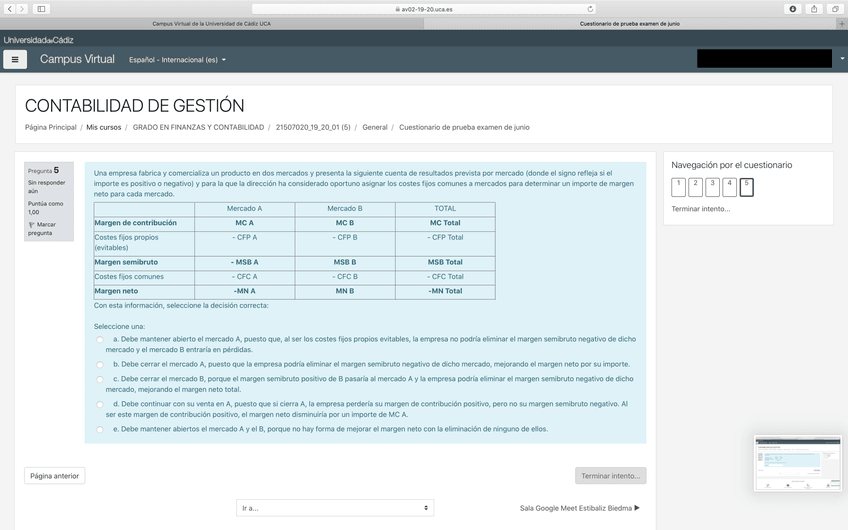Image resolution: width=848 pixels, height=530 pixels.
Task: Jump to question 3 in quiz navigation
Action: tap(712, 187)
